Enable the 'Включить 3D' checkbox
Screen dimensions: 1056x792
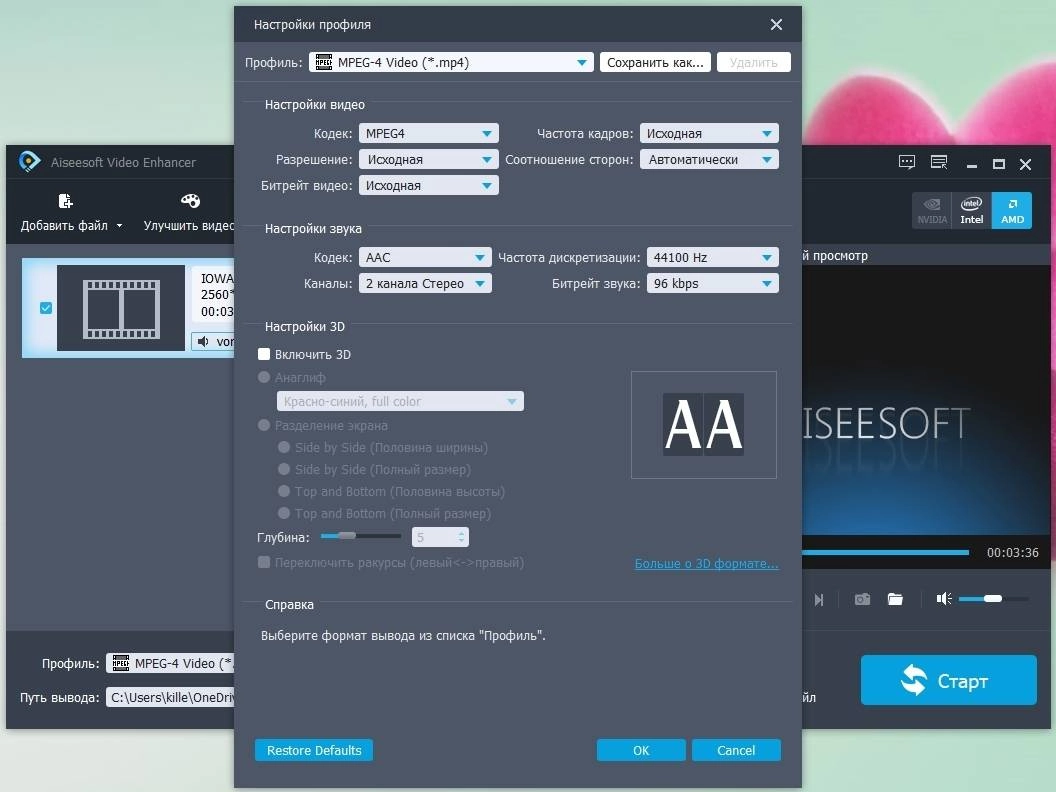[x=264, y=354]
